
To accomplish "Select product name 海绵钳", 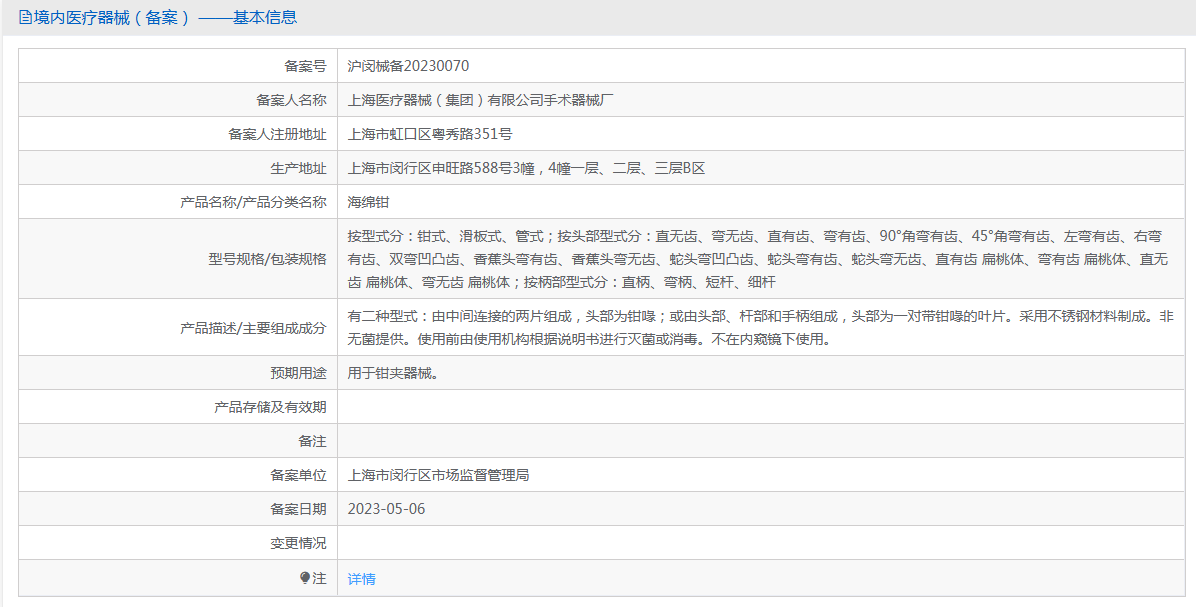I will click(368, 202).
